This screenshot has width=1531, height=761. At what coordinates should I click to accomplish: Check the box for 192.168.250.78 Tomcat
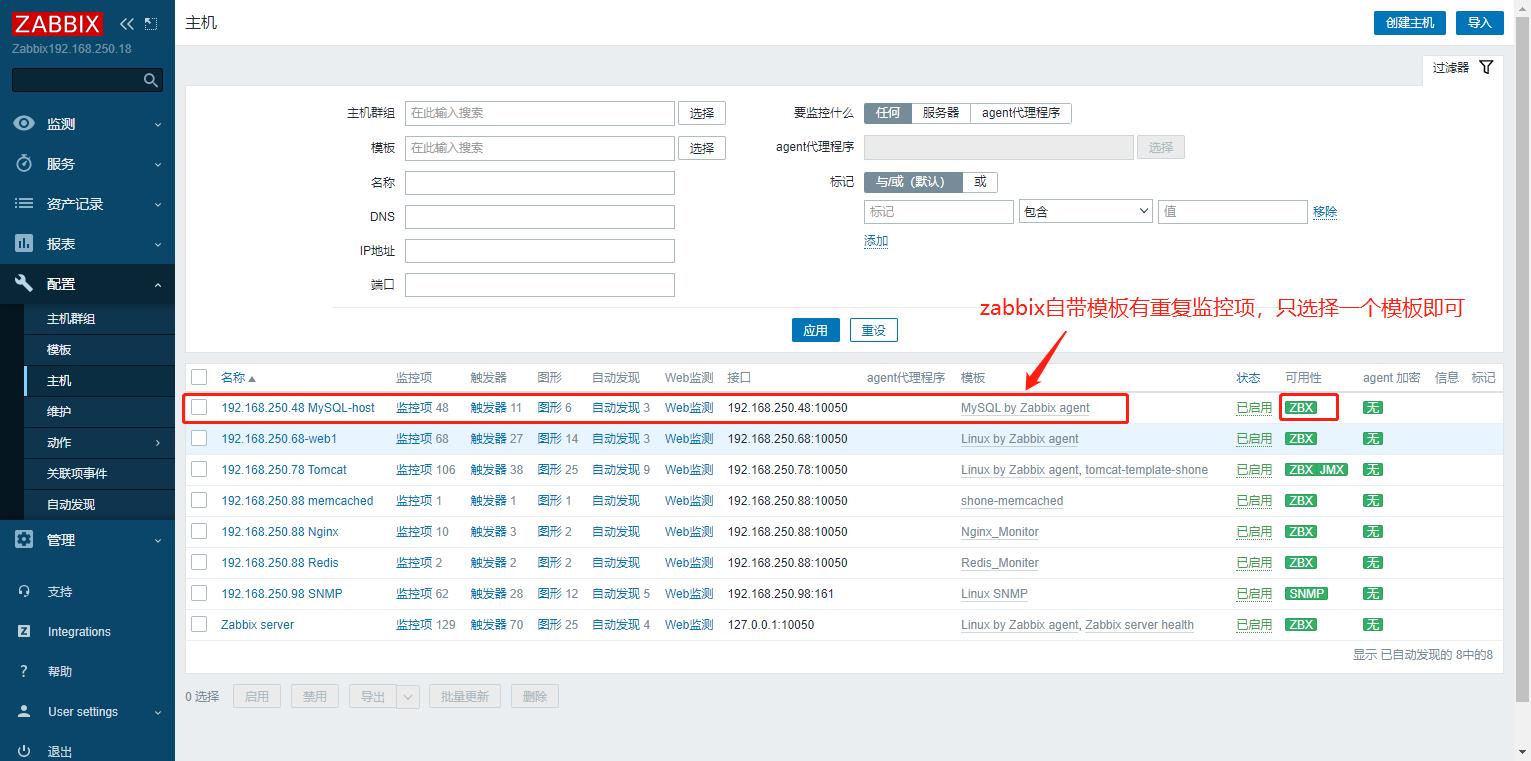click(x=199, y=469)
